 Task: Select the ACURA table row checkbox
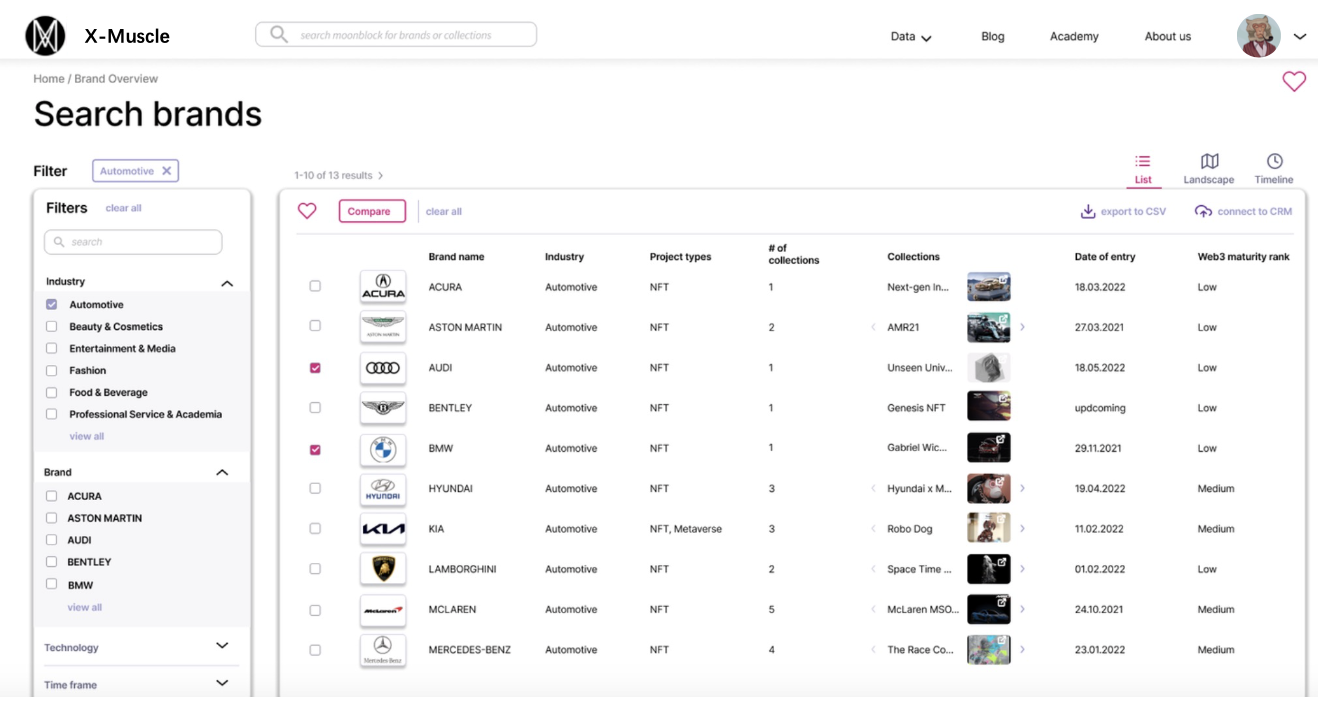315,286
